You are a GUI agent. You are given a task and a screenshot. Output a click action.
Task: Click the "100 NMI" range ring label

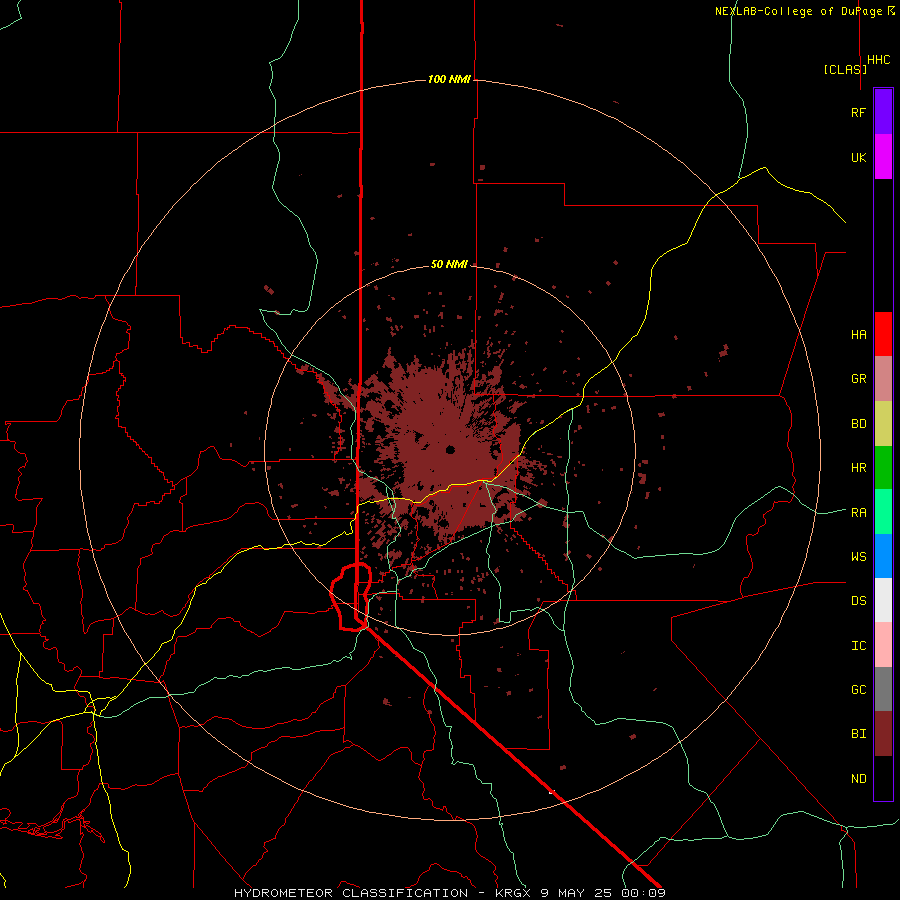pyautogui.click(x=449, y=79)
